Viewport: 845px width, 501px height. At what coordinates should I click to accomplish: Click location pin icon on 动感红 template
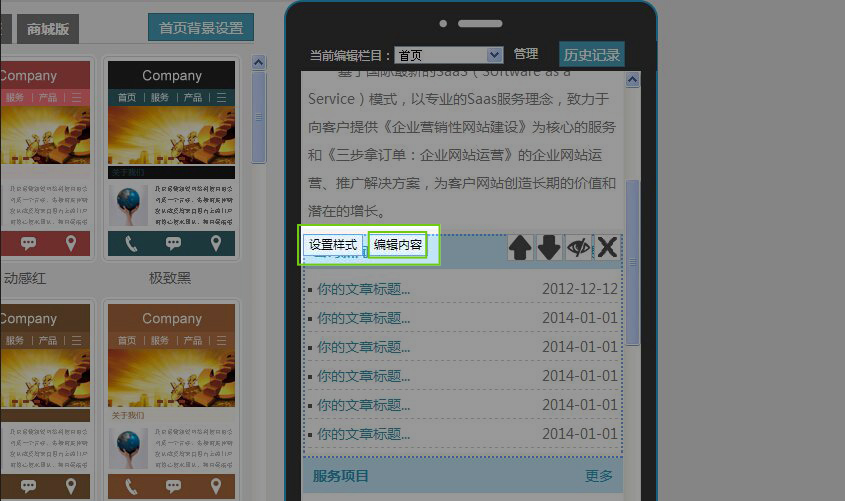(71, 243)
